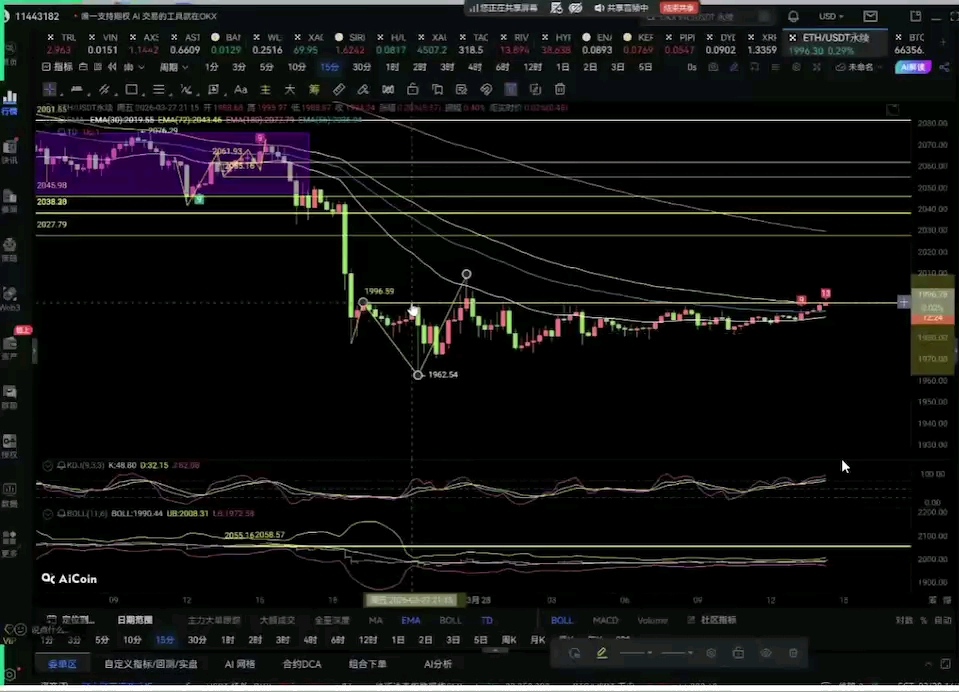Select the ruler measurement tool
959x692 pixels.
(339, 90)
